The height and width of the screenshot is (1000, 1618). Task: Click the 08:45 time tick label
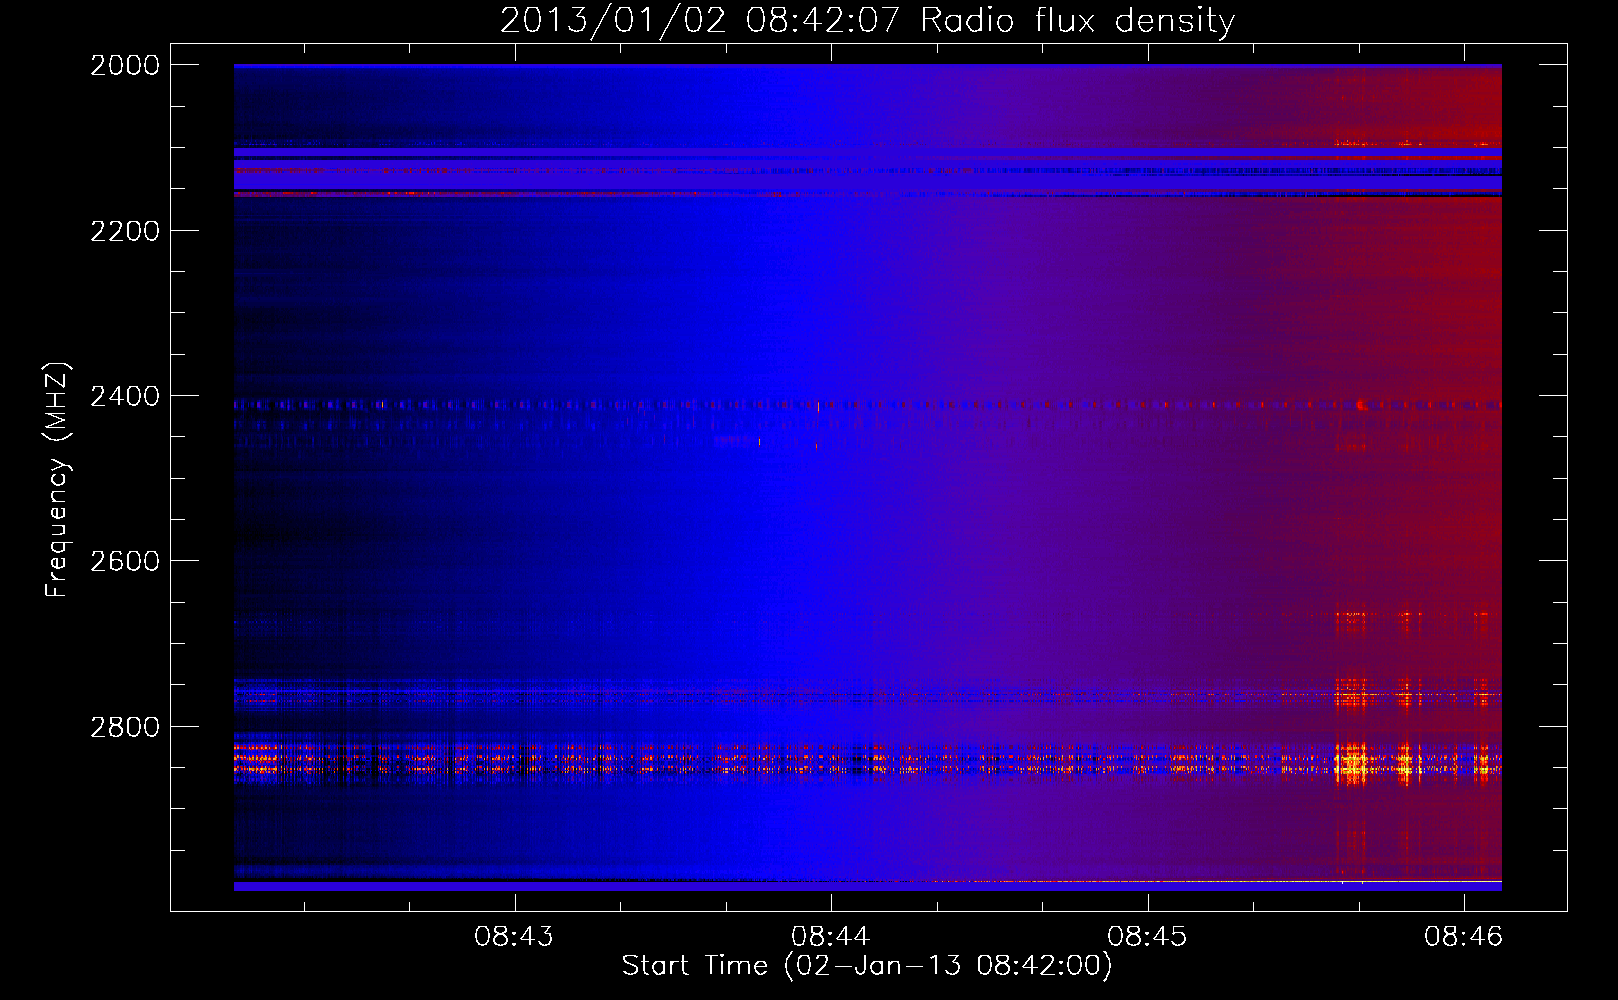point(1147,936)
